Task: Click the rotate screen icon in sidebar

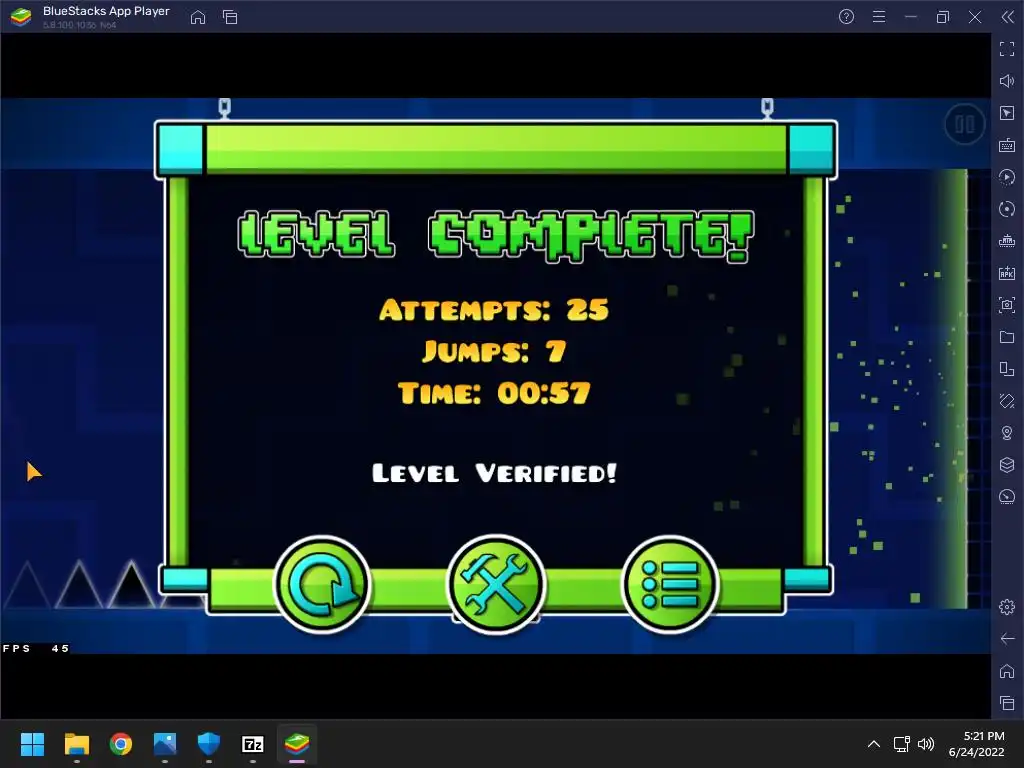Action: tap(1007, 401)
